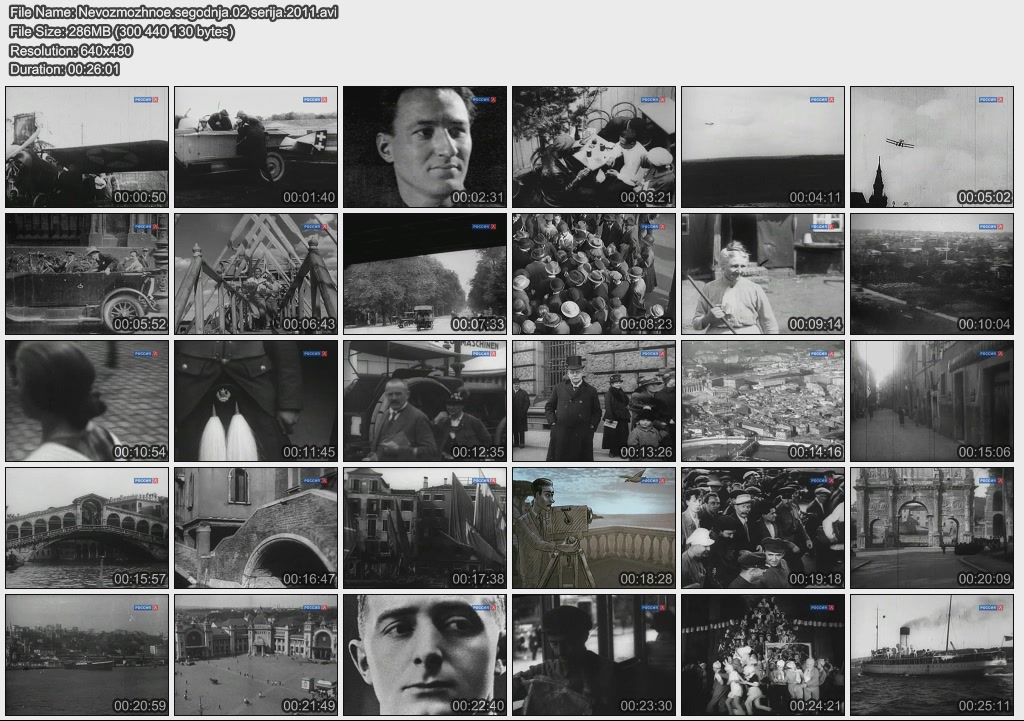Click the thumbnail timestamped 00:00:50
This screenshot has width=1024, height=721.
pyautogui.click(x=87, y=147)
